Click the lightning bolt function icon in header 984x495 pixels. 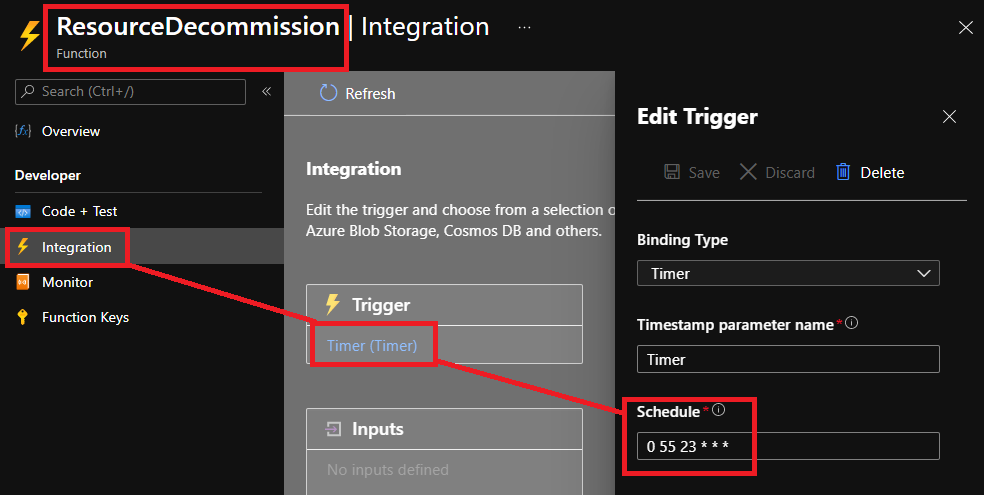point(29,35)
